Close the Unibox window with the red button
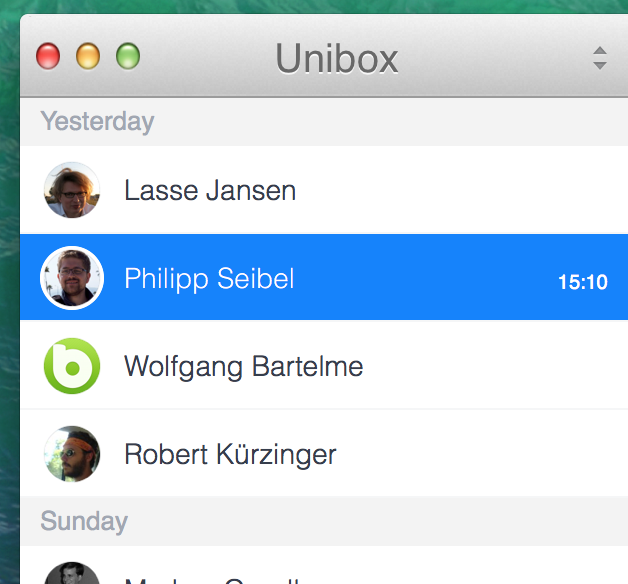The image size is (628, 584). click(48, 56)
